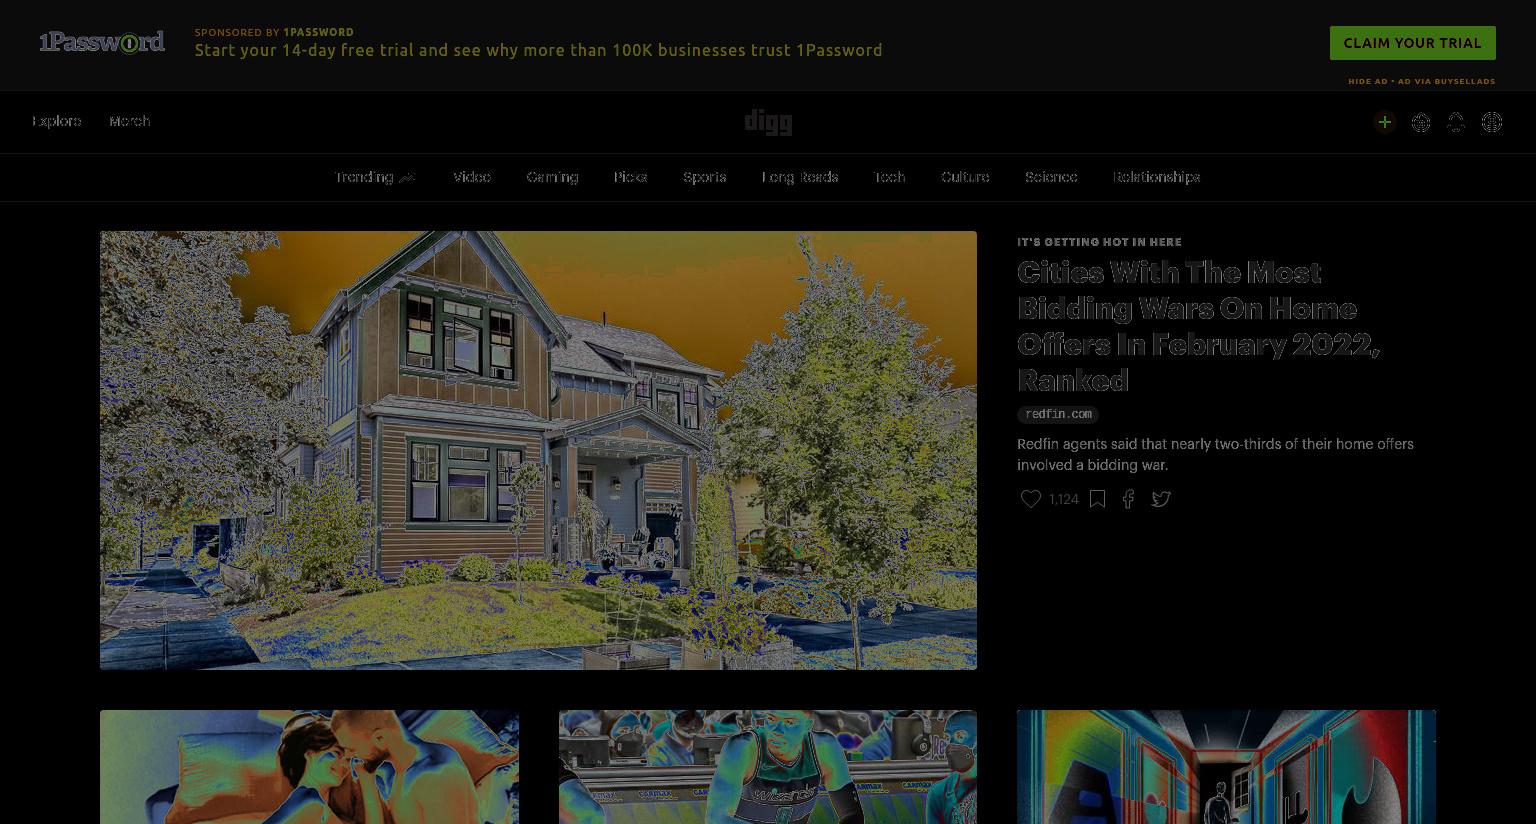Click the Merch link in header
The image size is (1536, 824).
point(130,121)
